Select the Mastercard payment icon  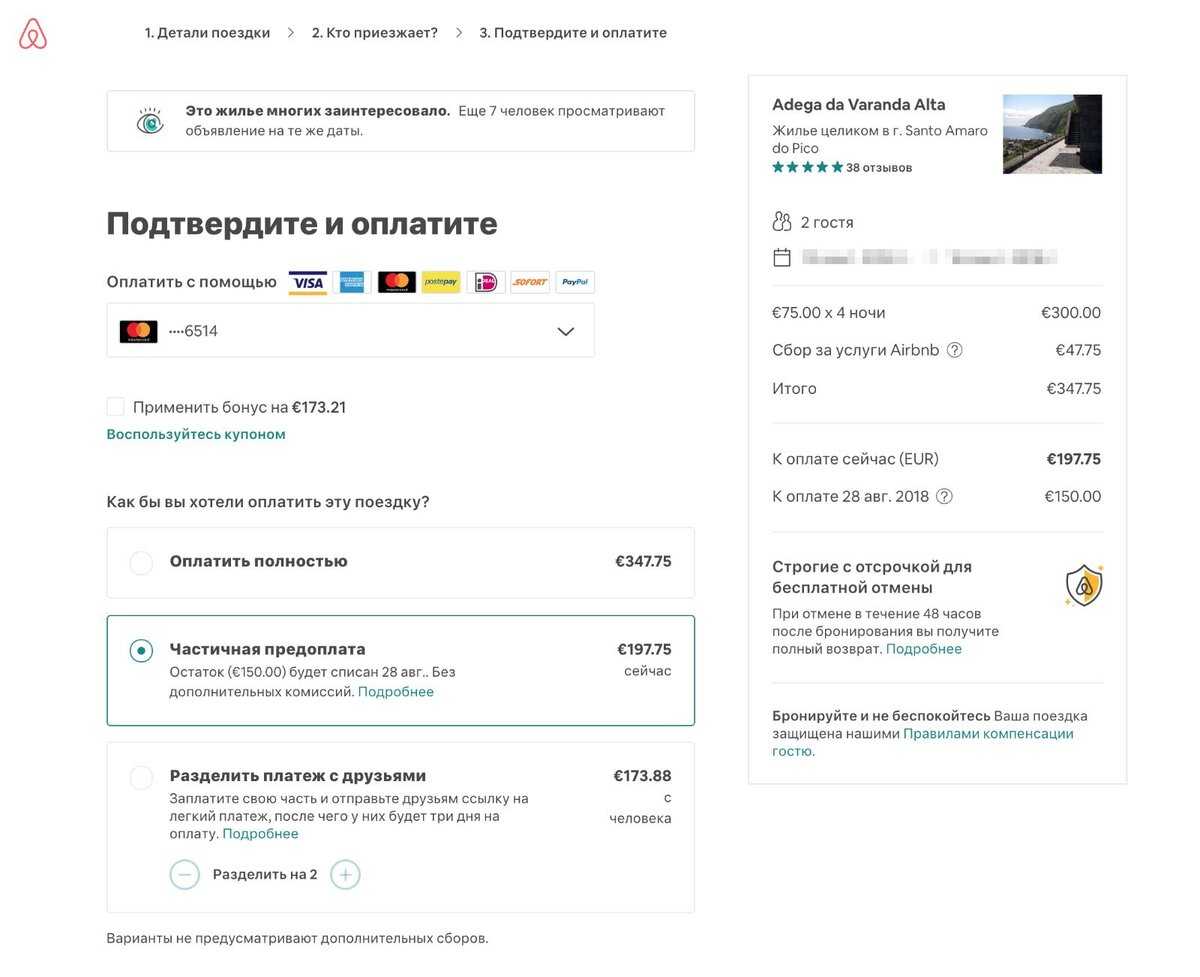tap(396, 282)
